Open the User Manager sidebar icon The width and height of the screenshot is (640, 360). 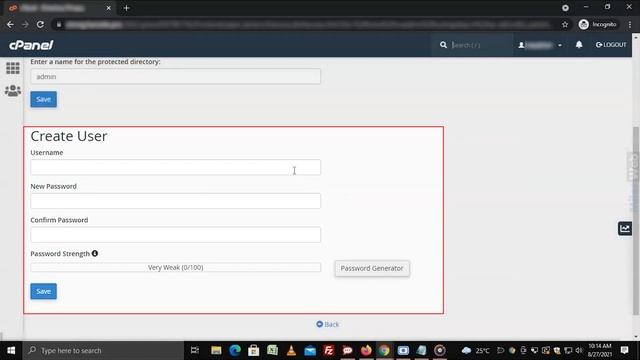coord(13,90)
